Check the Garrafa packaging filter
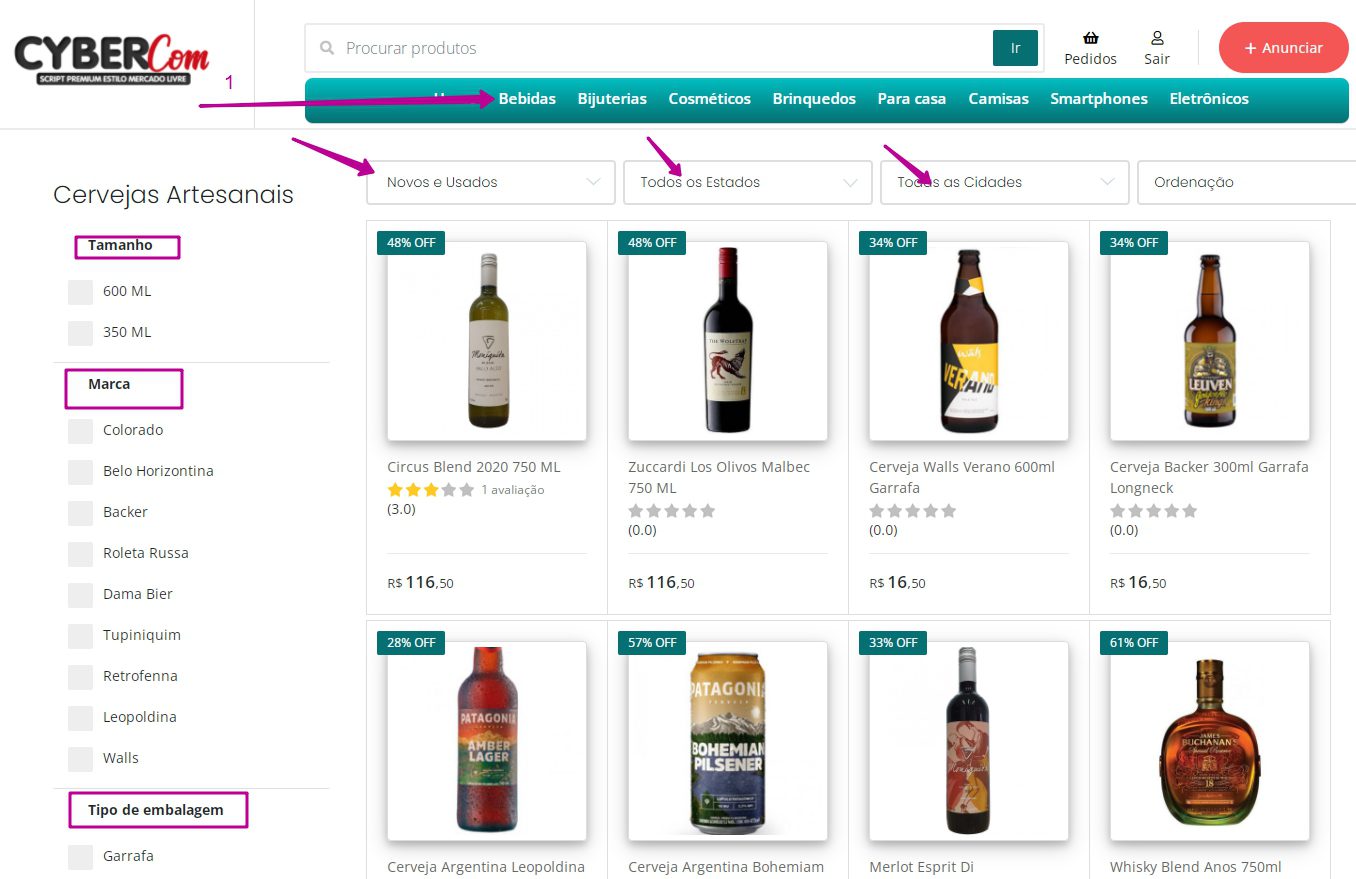Viewport: 1356px width, 879px height. [80, 857]
